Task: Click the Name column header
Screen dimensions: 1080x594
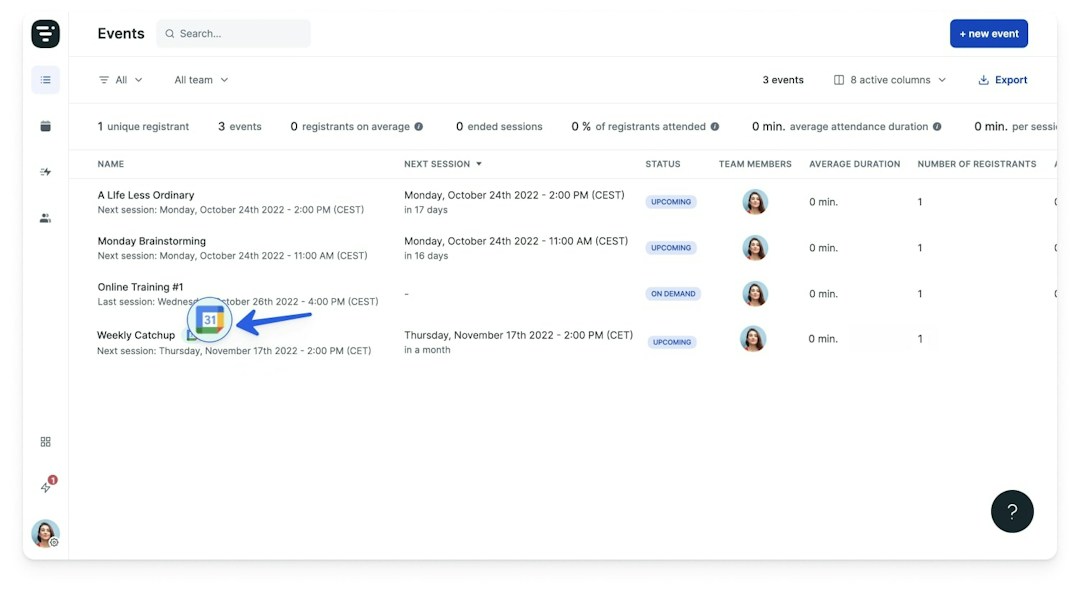Action: (110, 164)
